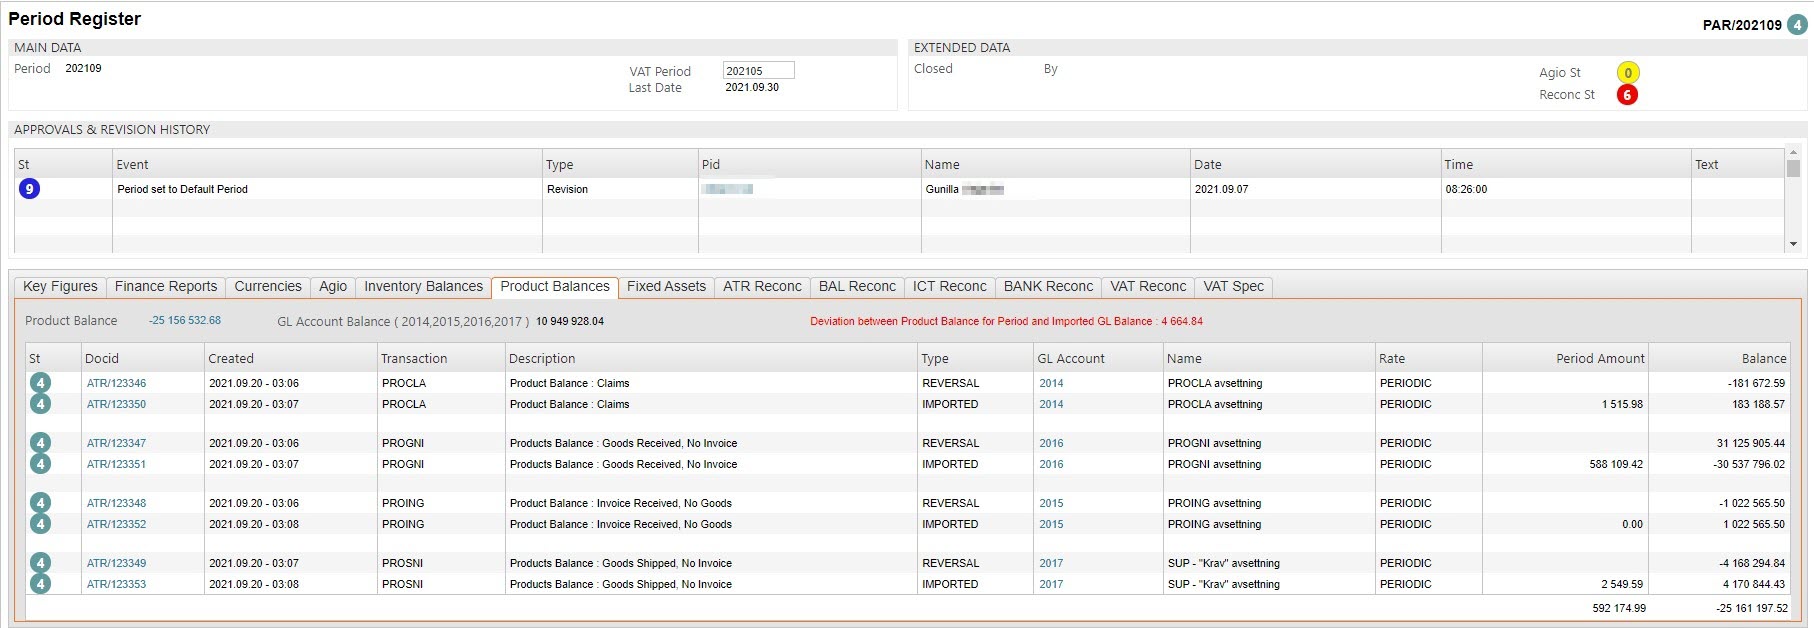Click the Product Balance amount -25 156 532.68
1814x628 pixels.
185,321
